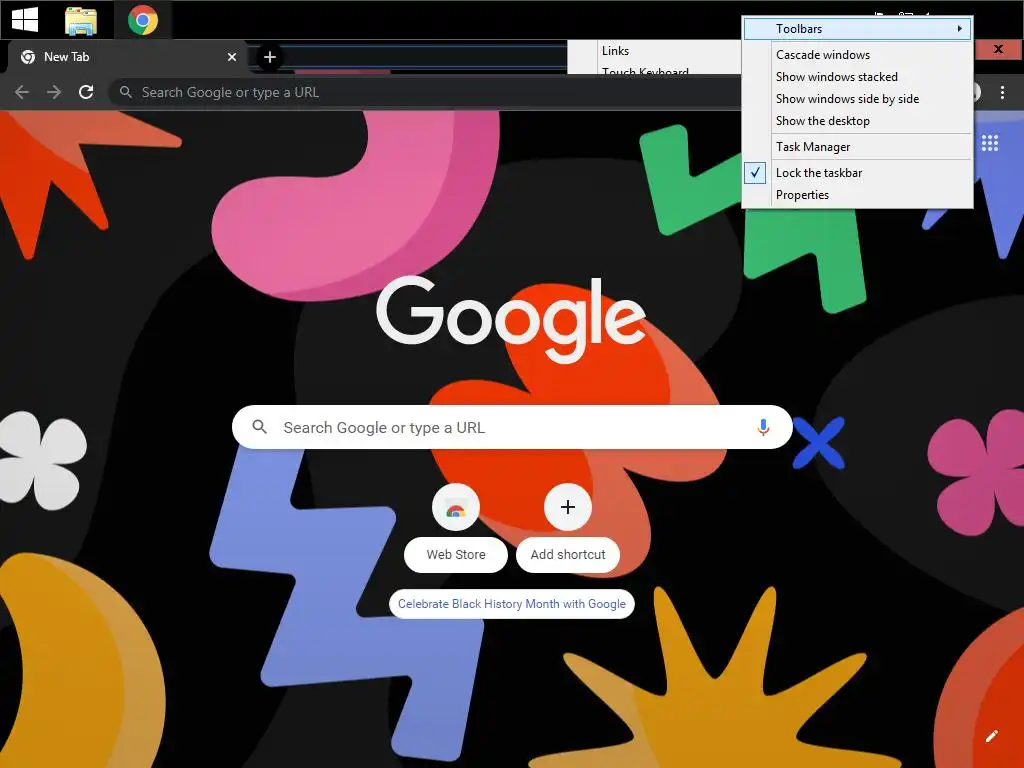Select Cascade windows
Image resolution: width=1024 pixels, height=768 pixels.
tap(857, 55)
